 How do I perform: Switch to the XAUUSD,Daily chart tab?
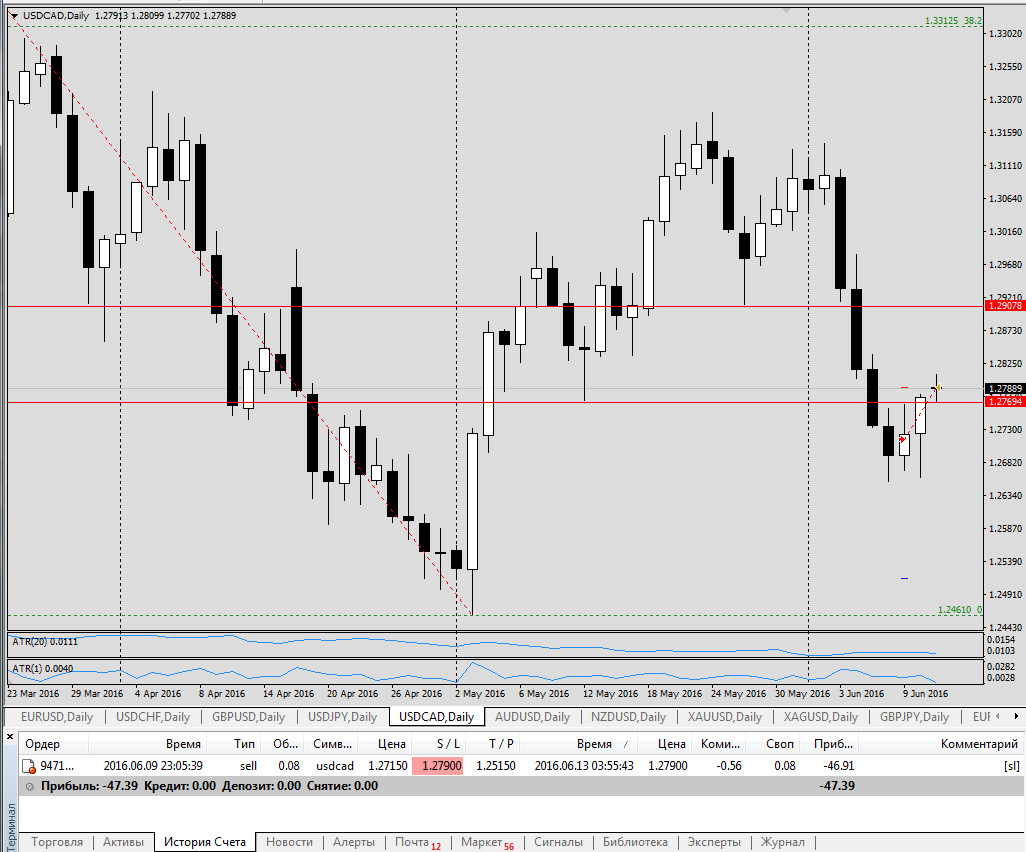725,717
